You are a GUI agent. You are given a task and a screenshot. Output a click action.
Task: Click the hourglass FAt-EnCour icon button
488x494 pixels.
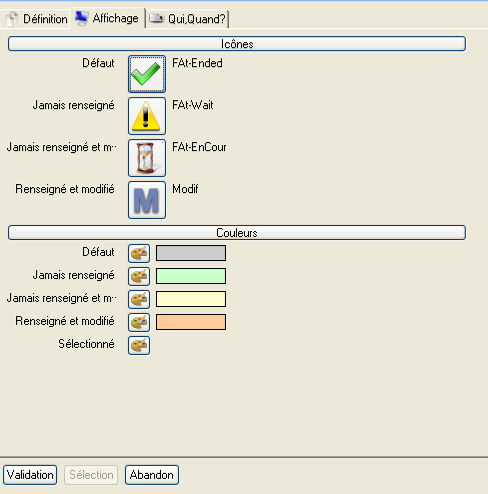pos(147,158)
